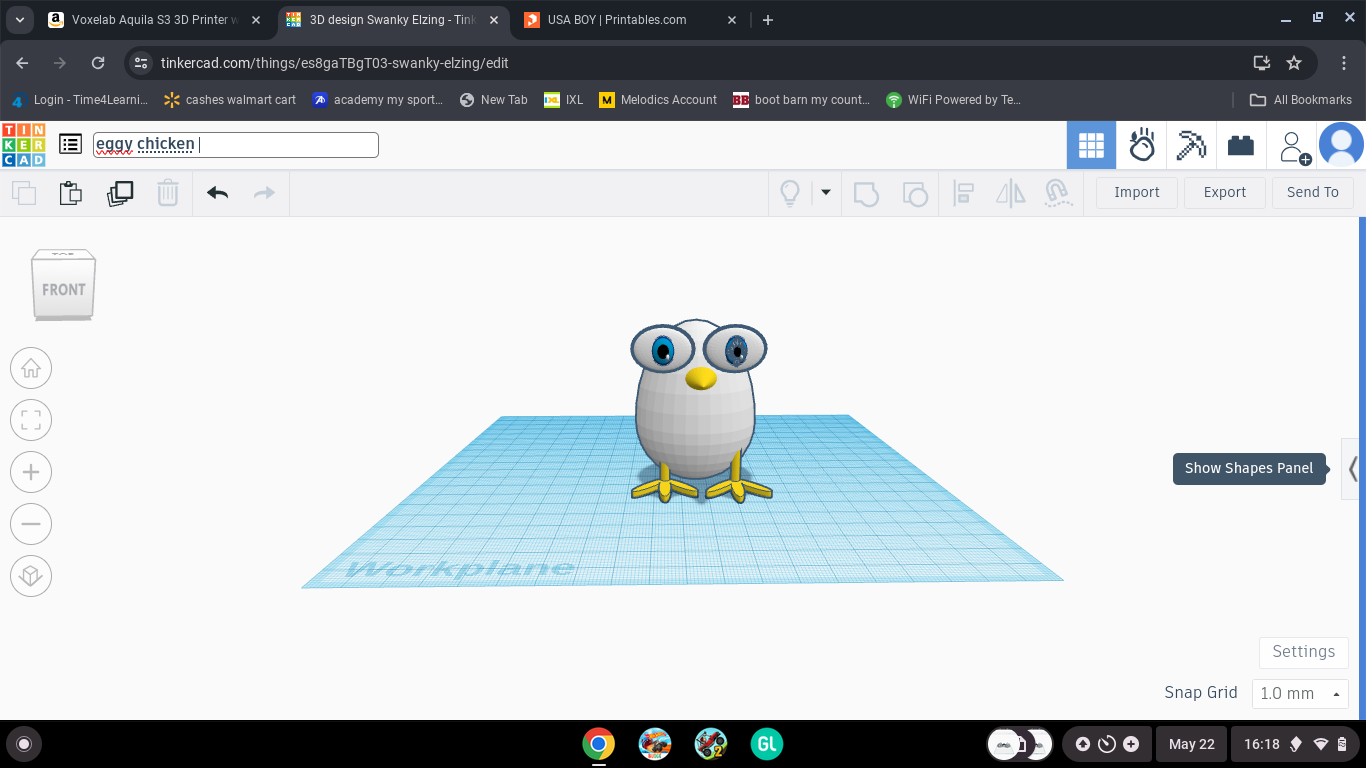Click the Paste clipboard icon
The height and width of the screenshot is (768, 1366).
click(x=71, y=193)
